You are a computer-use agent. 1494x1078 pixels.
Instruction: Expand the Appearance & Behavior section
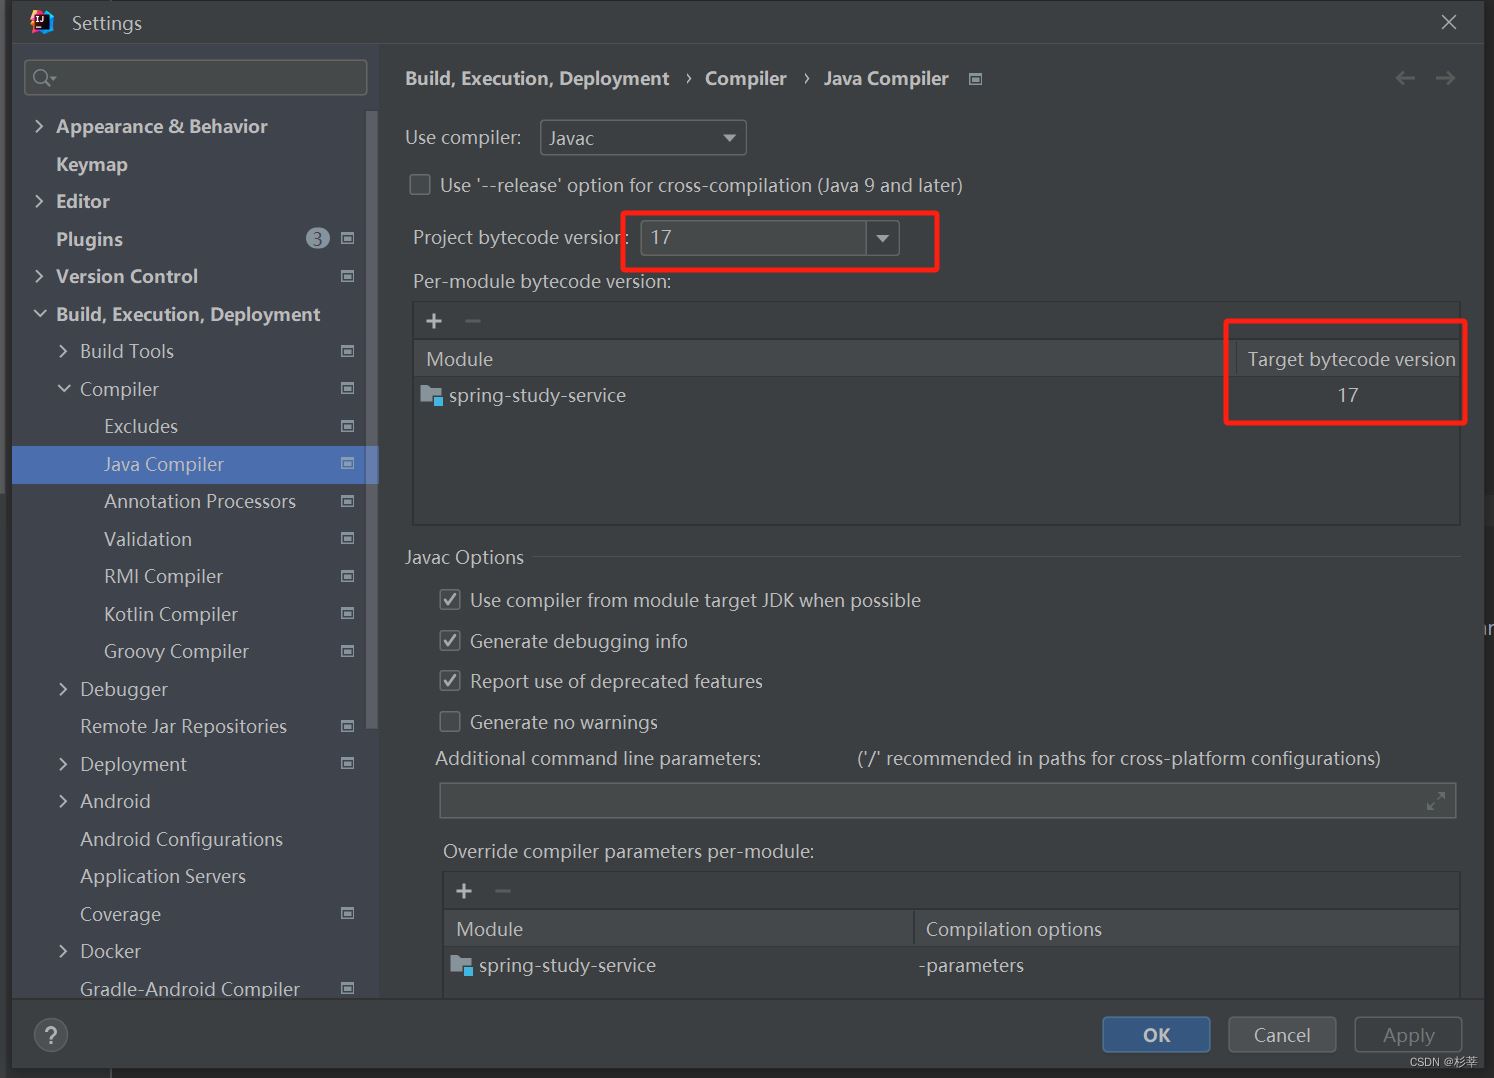(x=39, y=126)
